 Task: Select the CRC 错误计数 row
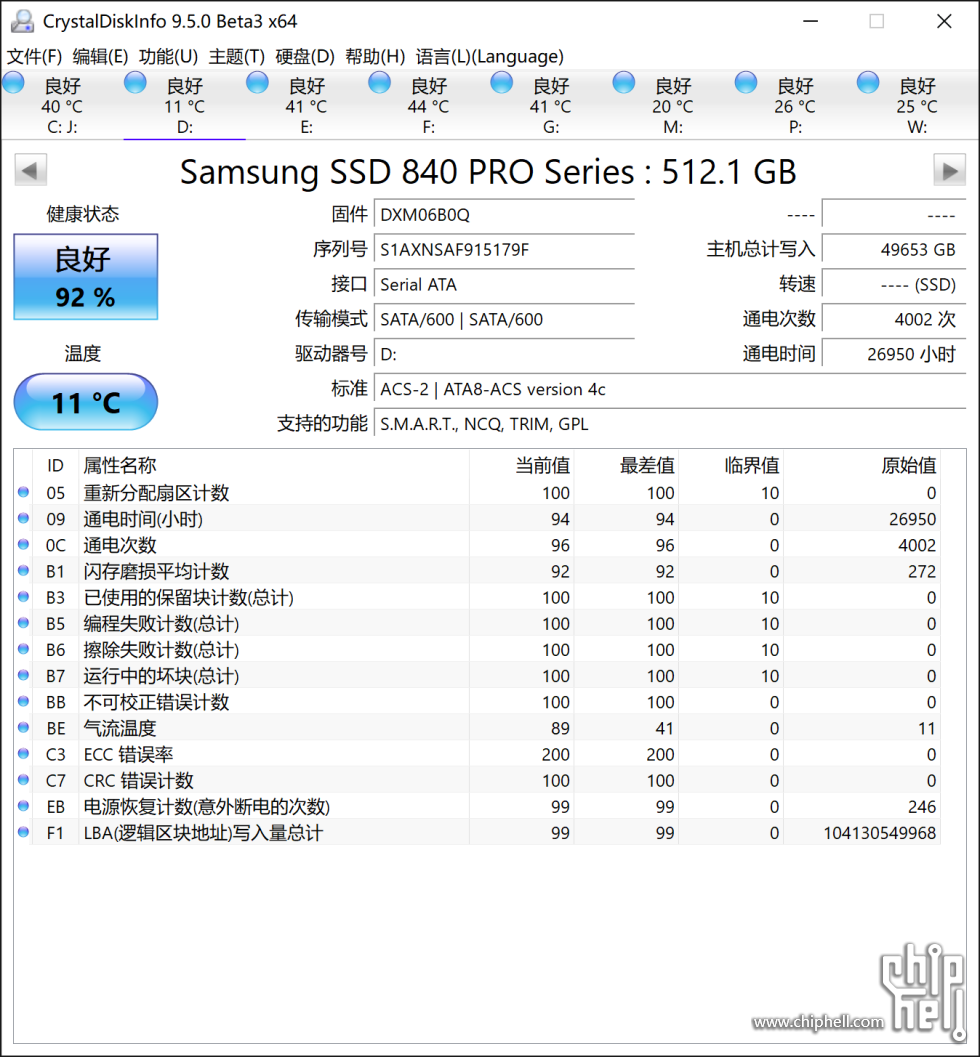tap(477, 781)
